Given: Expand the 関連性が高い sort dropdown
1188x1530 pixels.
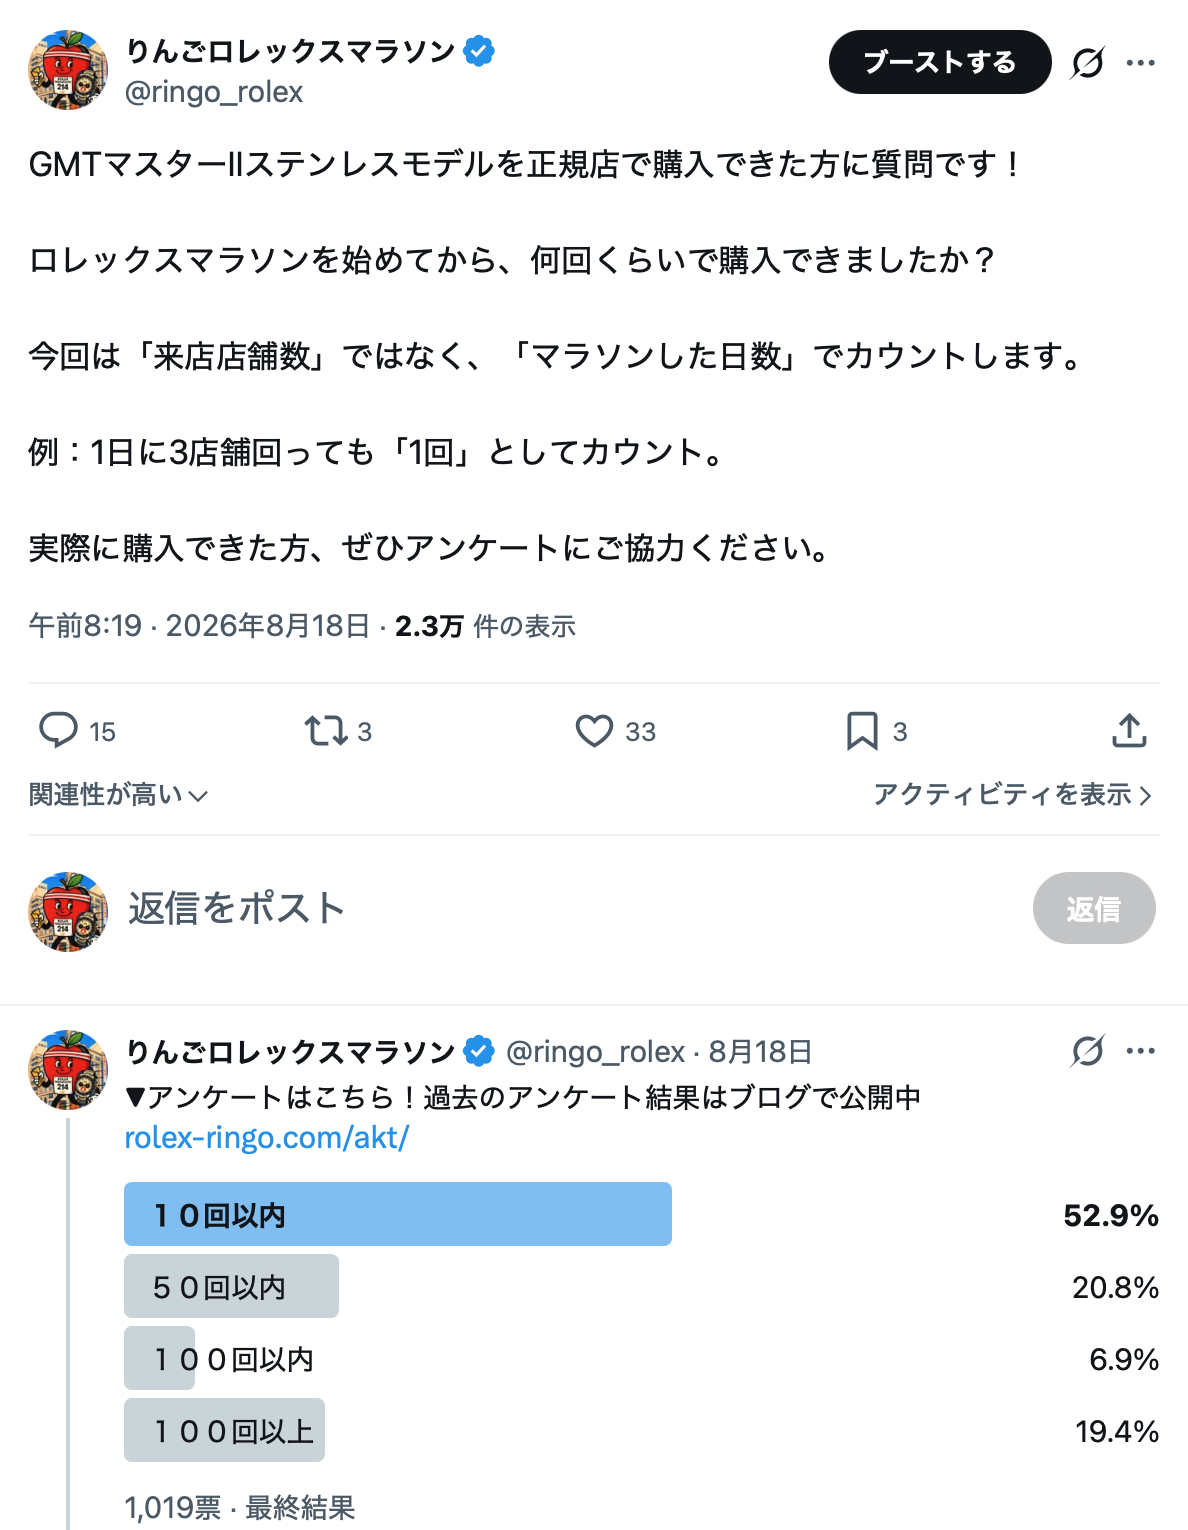Looking at the screenshot, I should (118, 795).
